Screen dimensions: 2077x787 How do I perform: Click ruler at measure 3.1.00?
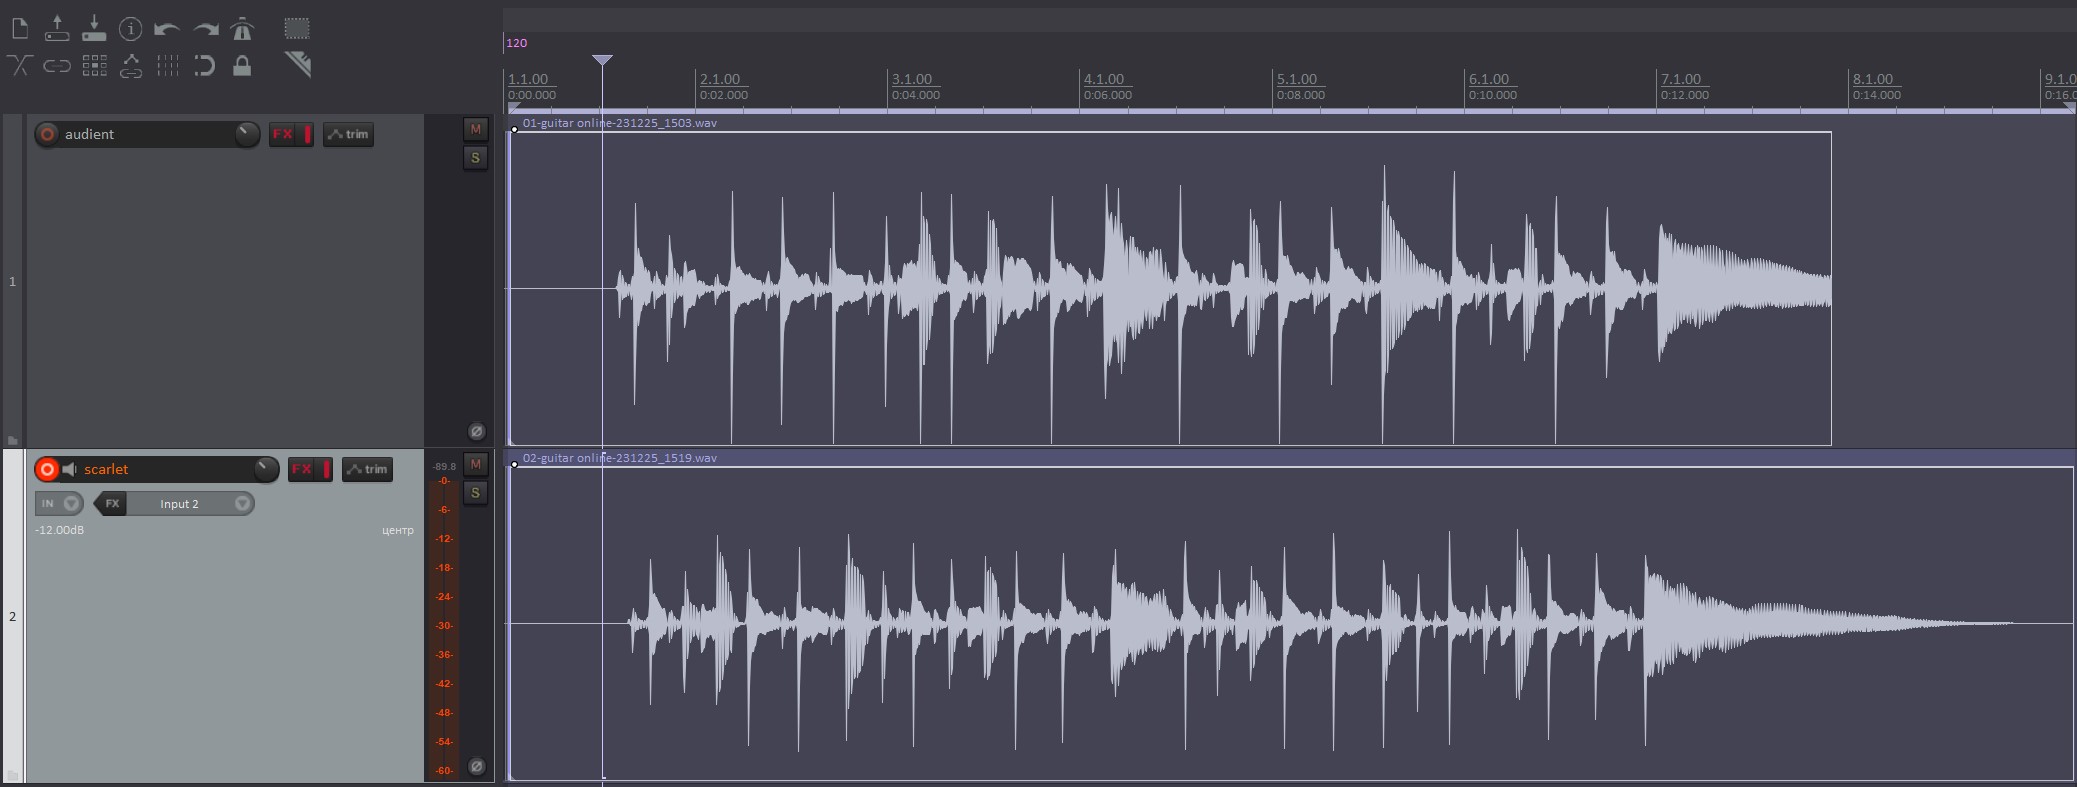tap(912, 79)
